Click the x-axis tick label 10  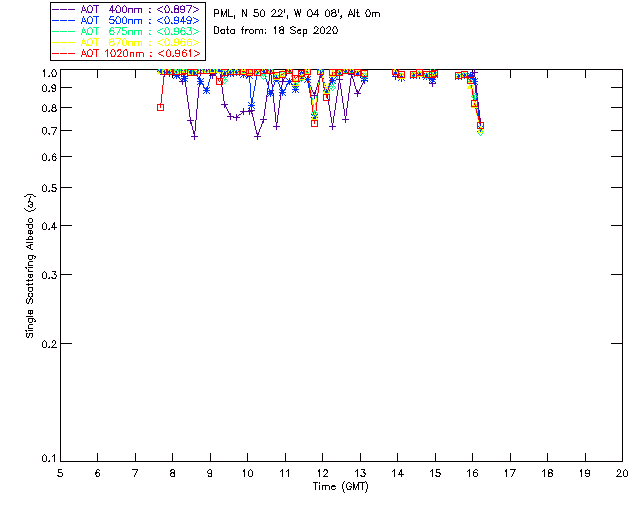(247, 473)
